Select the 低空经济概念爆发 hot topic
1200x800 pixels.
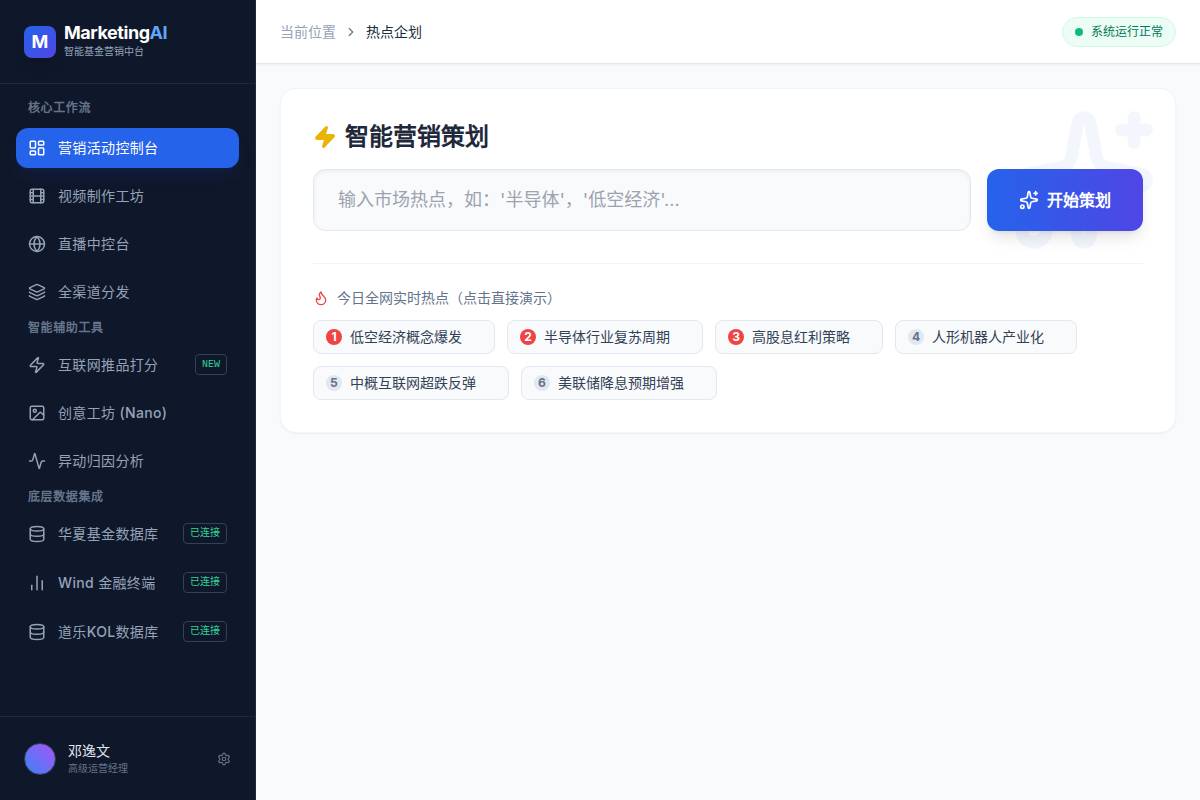tap(404, 337)
